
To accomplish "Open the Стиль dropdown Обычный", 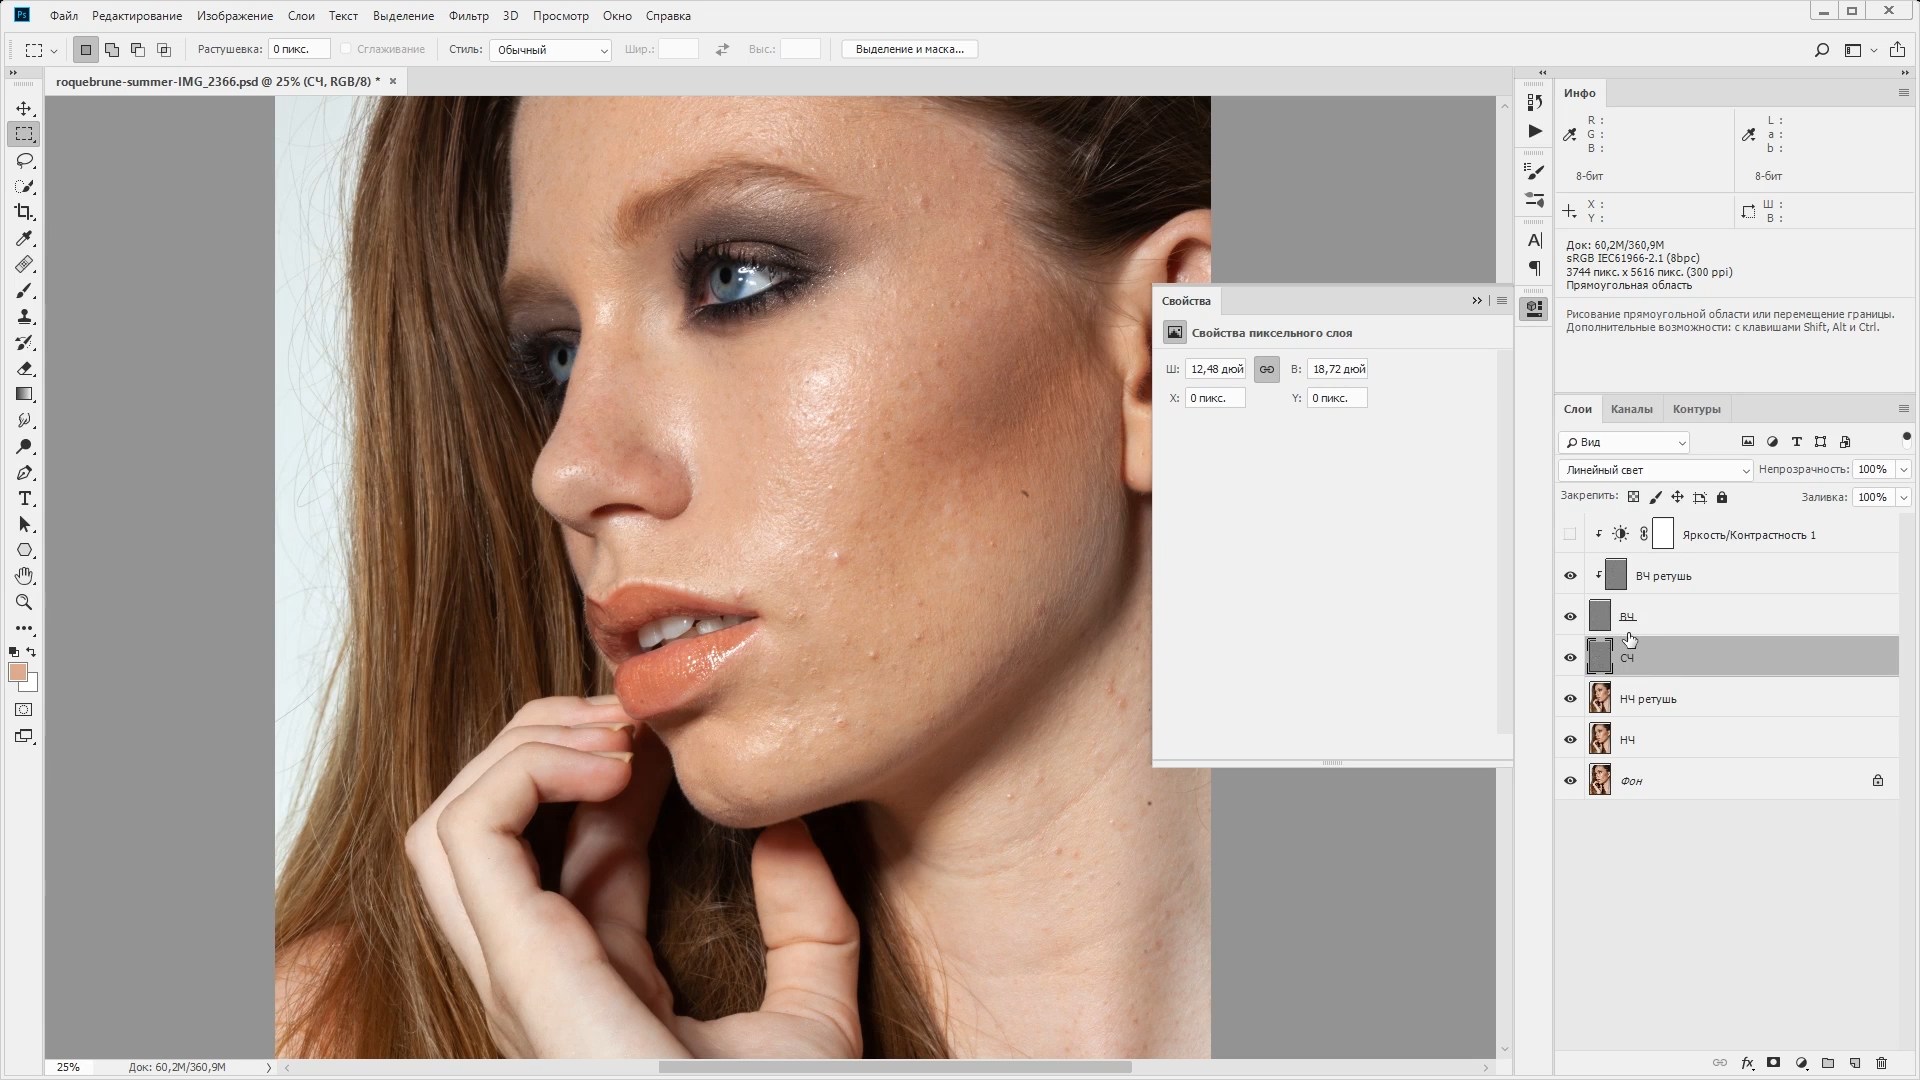I will pos(550,50).
